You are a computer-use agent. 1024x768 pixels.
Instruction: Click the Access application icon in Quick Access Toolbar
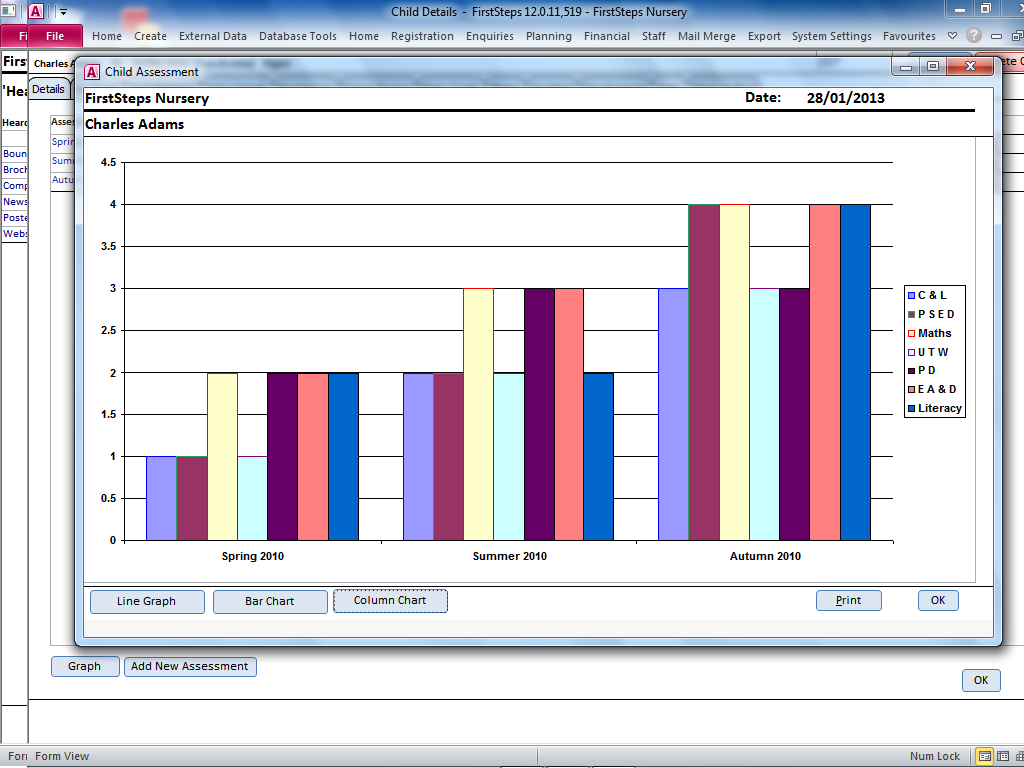coord(34,9)
